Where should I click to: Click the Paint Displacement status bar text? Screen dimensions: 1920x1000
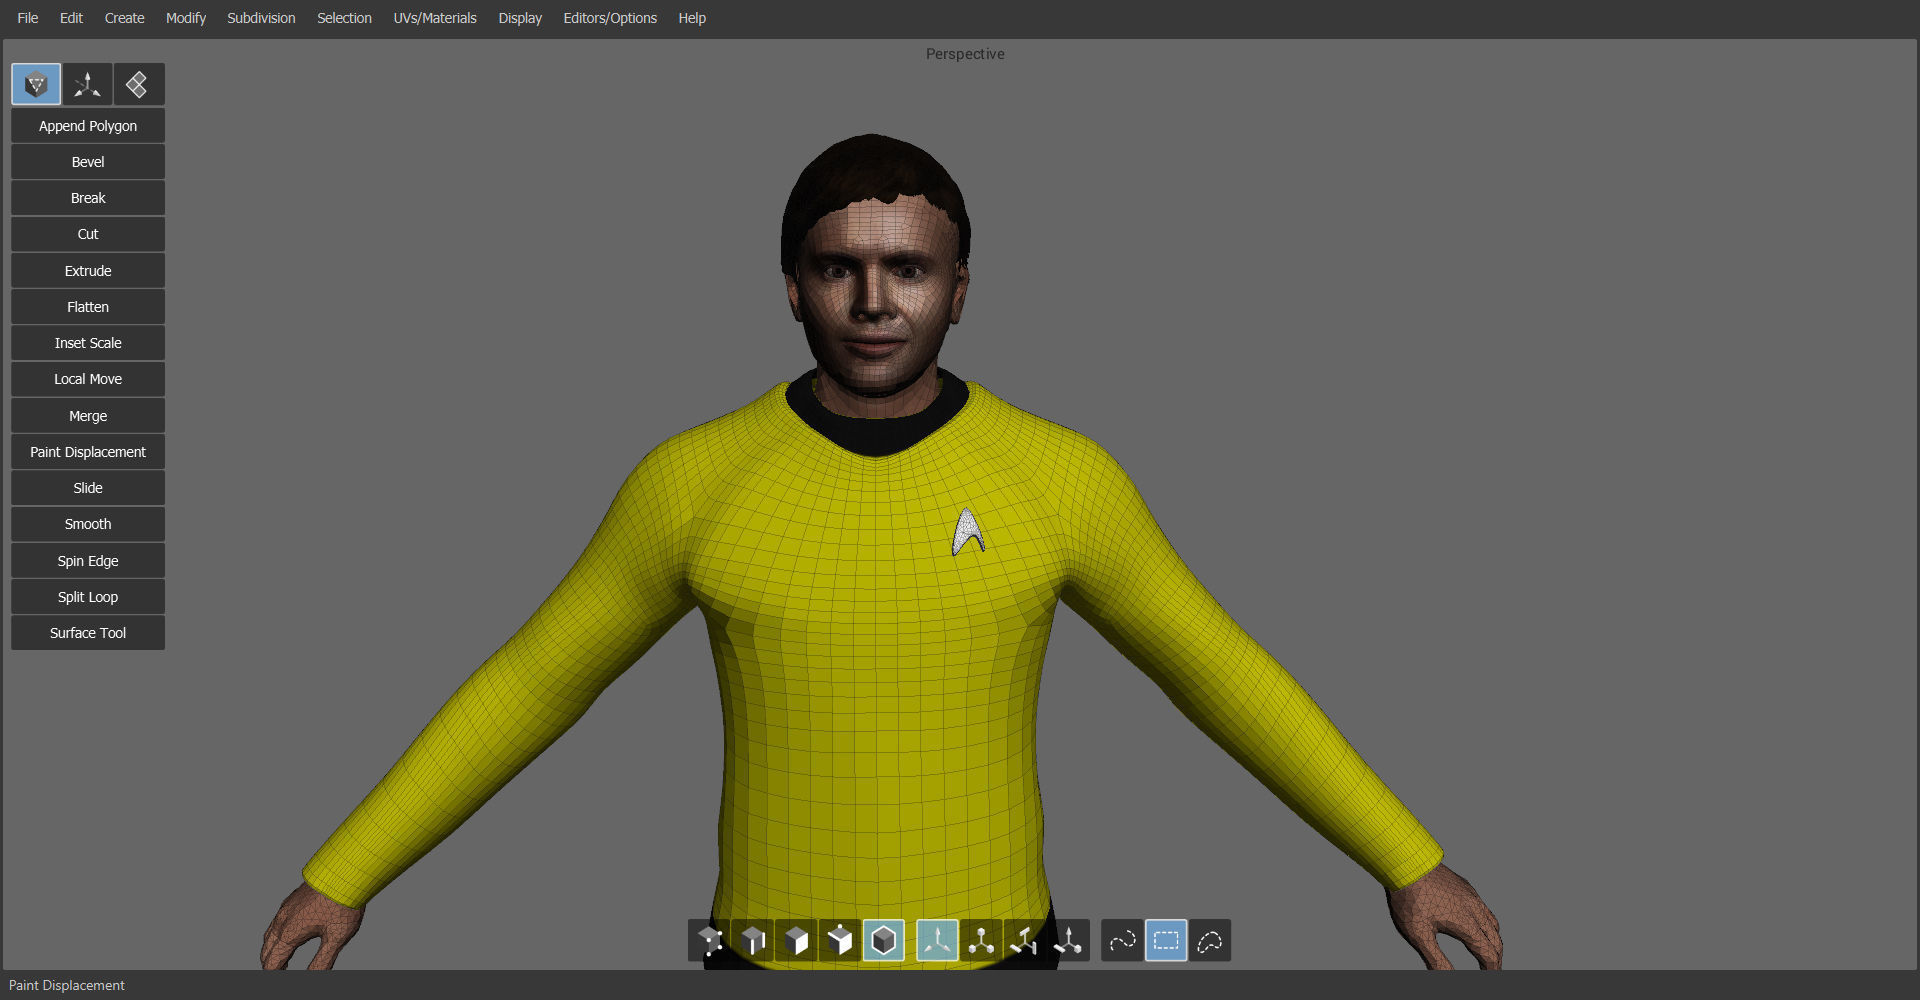67,986
